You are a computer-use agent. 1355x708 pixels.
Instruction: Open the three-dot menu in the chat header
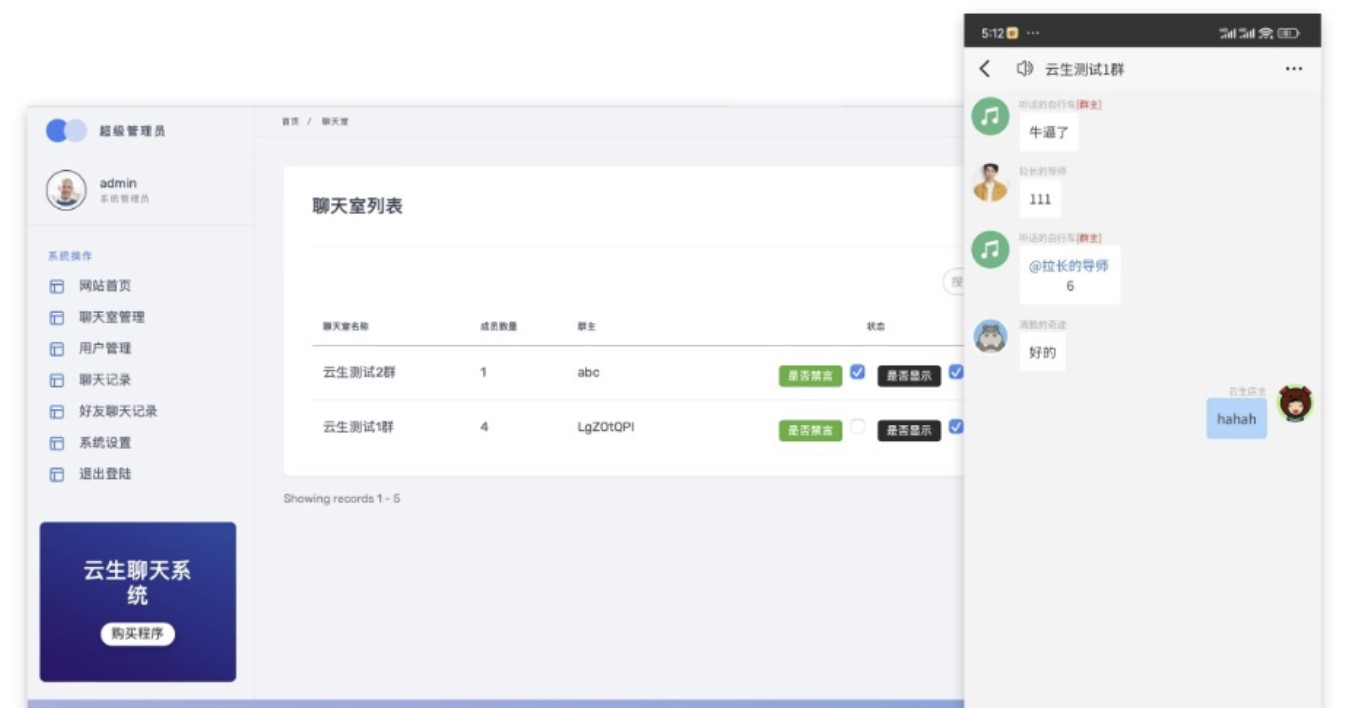pyautogui.click(x=1293, y=69)
